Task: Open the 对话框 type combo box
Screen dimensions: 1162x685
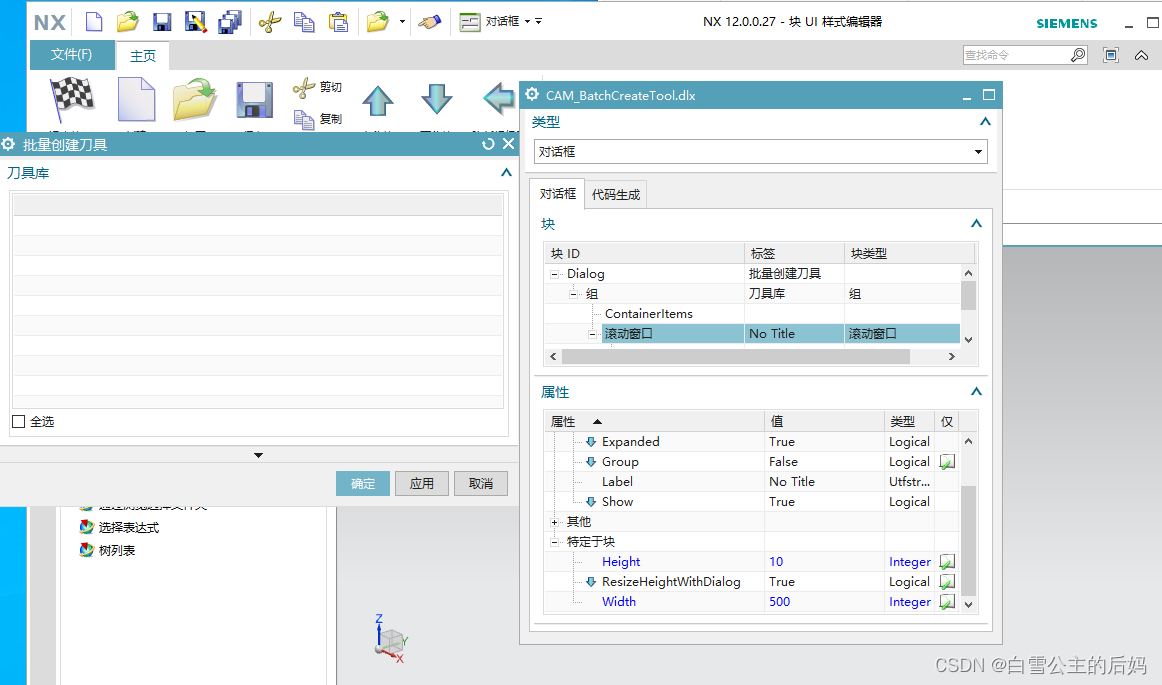Action: (760, 151)
